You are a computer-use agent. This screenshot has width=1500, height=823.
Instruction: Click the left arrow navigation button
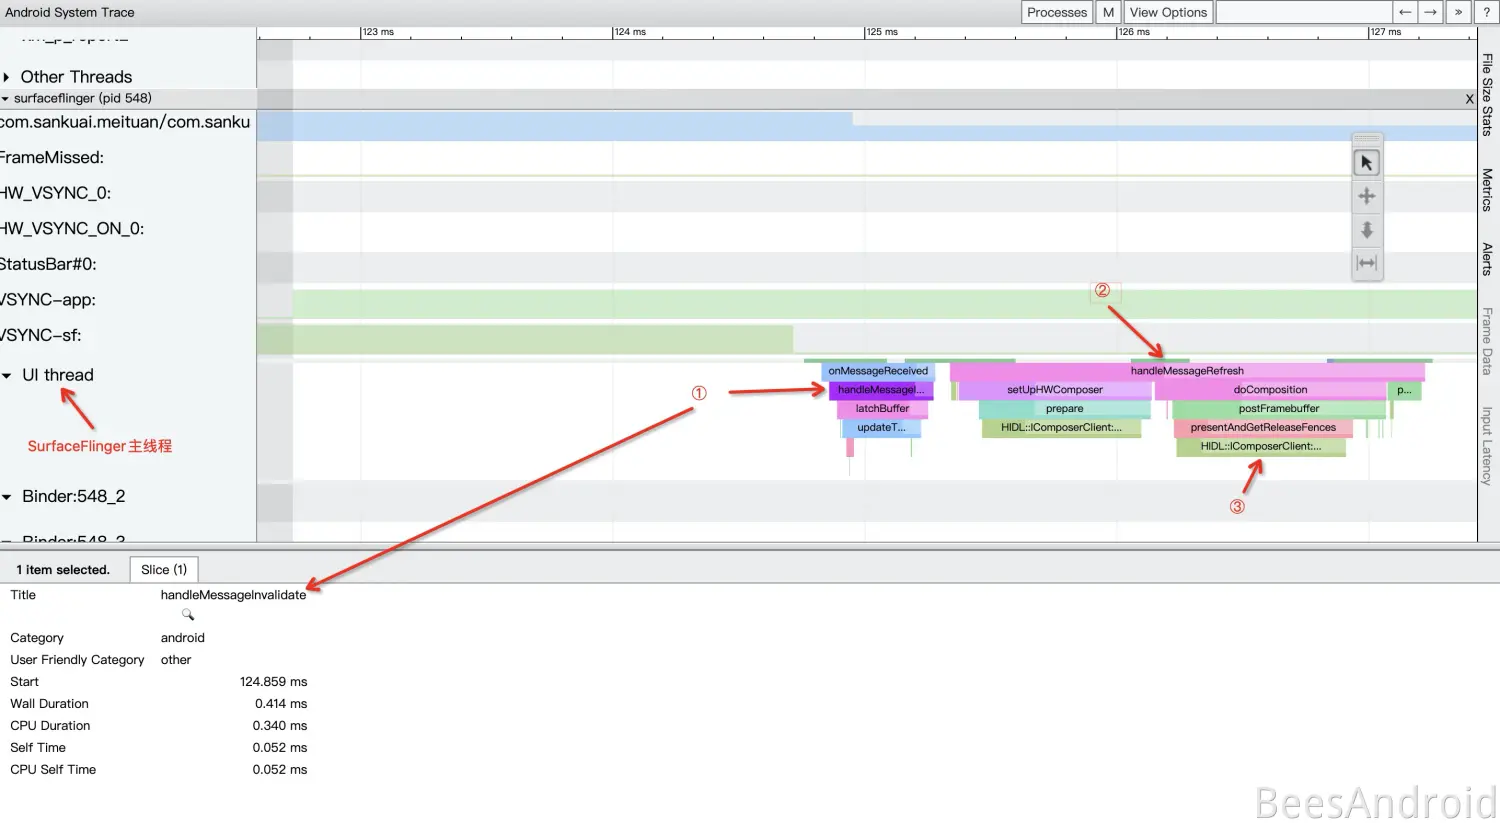coord(1405,12)
